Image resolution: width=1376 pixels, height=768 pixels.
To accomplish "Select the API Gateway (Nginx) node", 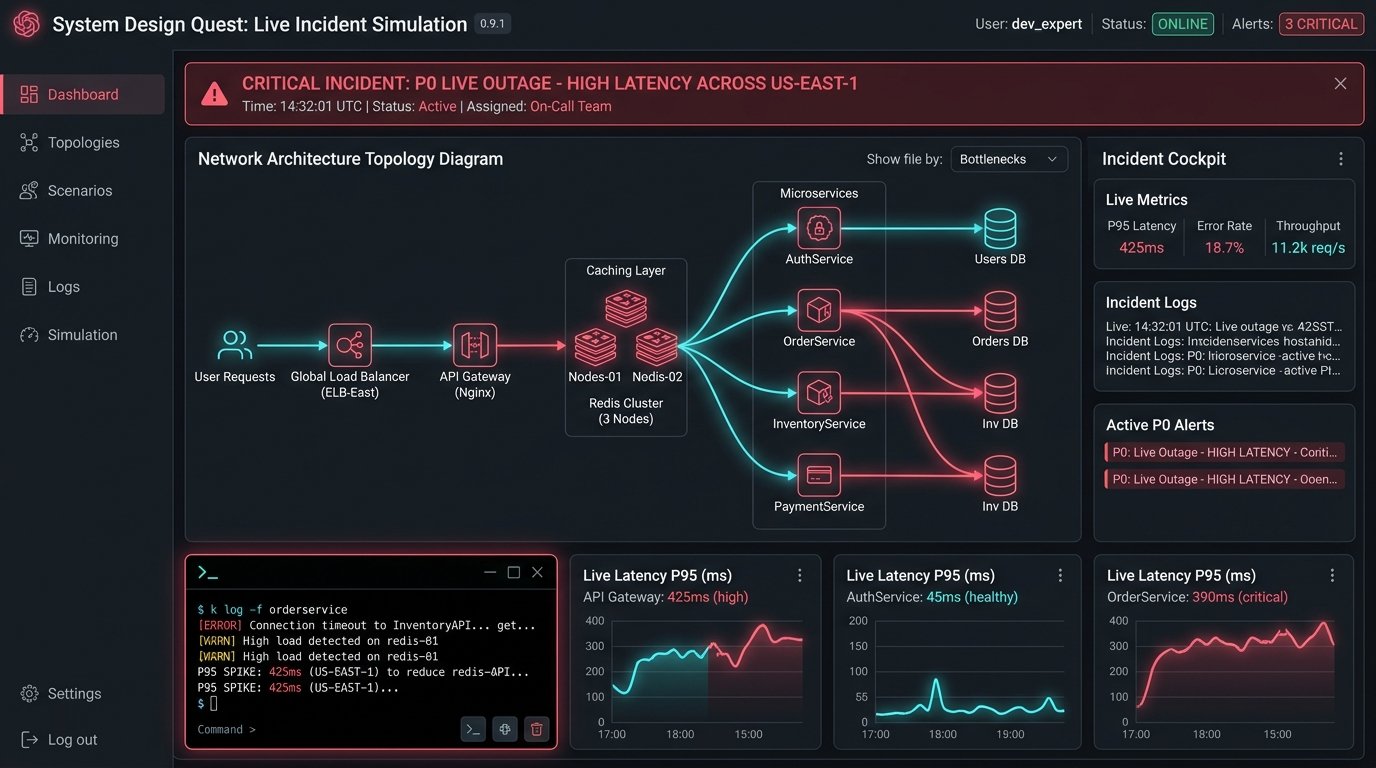I will click(x=475, y=345).
